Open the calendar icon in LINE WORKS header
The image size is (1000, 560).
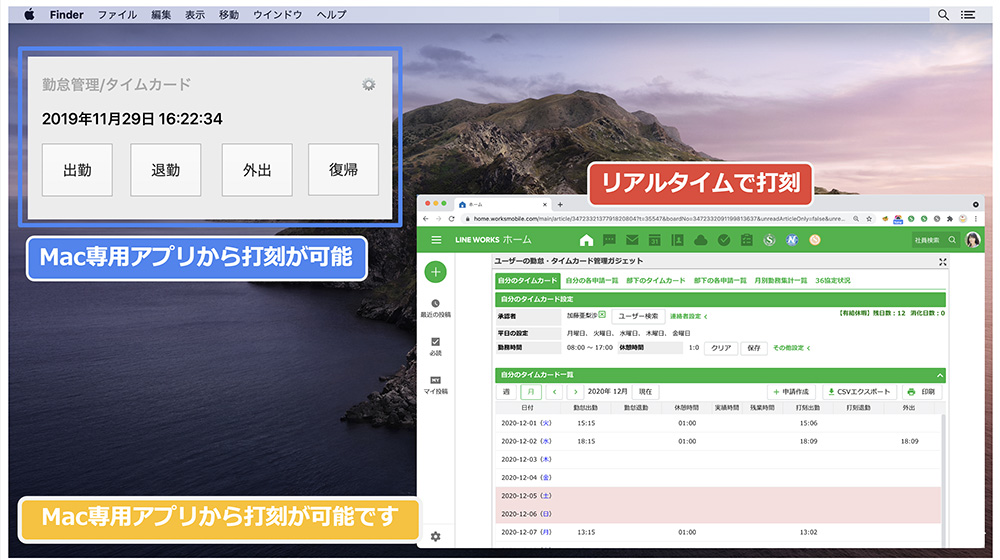pyautogui.click(x=654, y=240)
